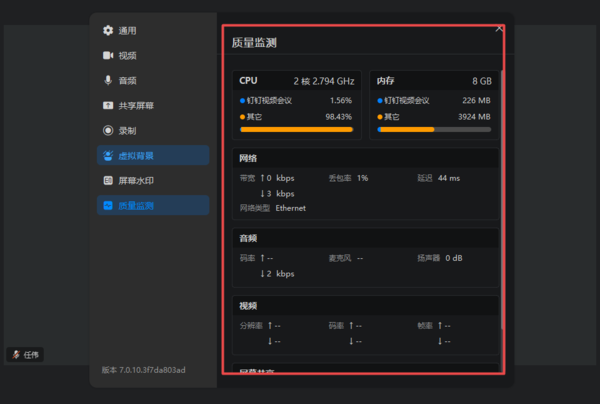Click the 内存 usage progress bar

434,130
